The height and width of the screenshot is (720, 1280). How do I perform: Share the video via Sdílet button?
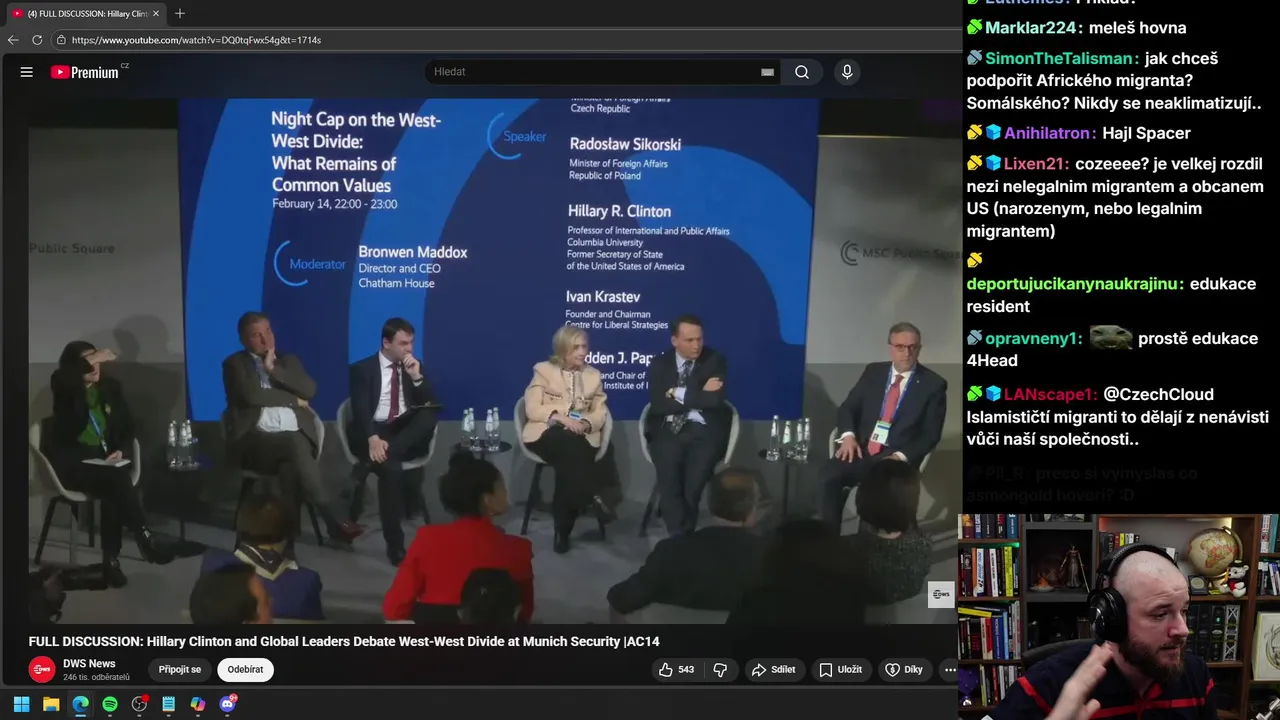[774, 670]
